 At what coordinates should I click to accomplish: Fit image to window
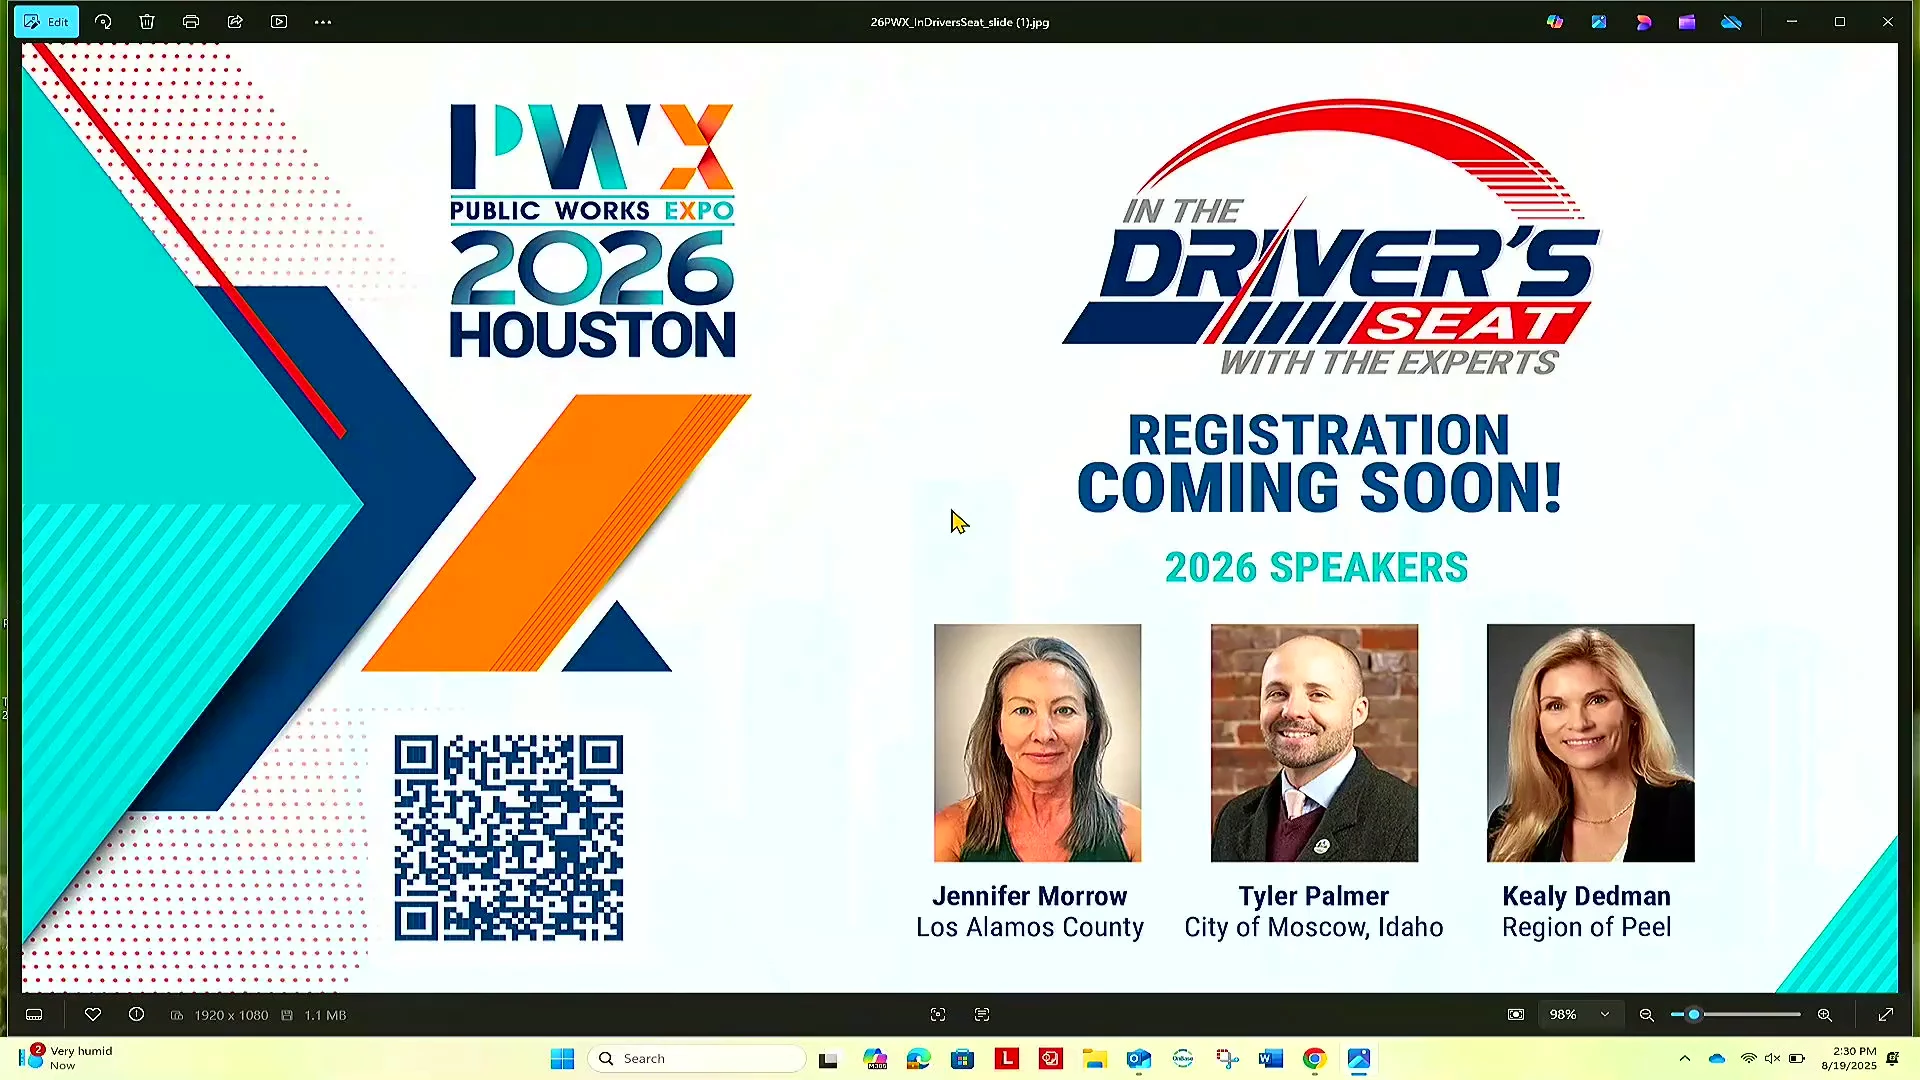click(x=1516, y=1015)
